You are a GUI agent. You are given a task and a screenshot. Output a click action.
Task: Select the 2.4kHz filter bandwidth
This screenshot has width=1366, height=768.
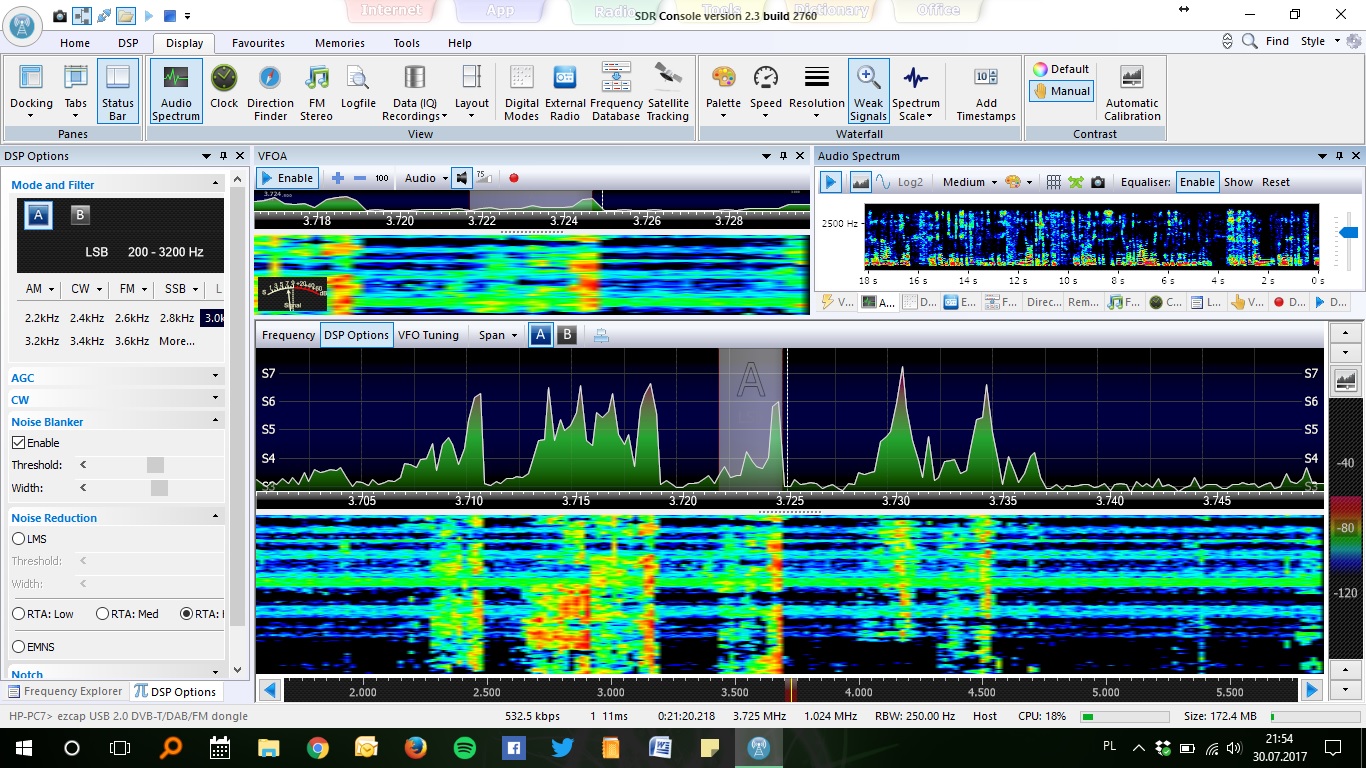(x=87, y=318)
